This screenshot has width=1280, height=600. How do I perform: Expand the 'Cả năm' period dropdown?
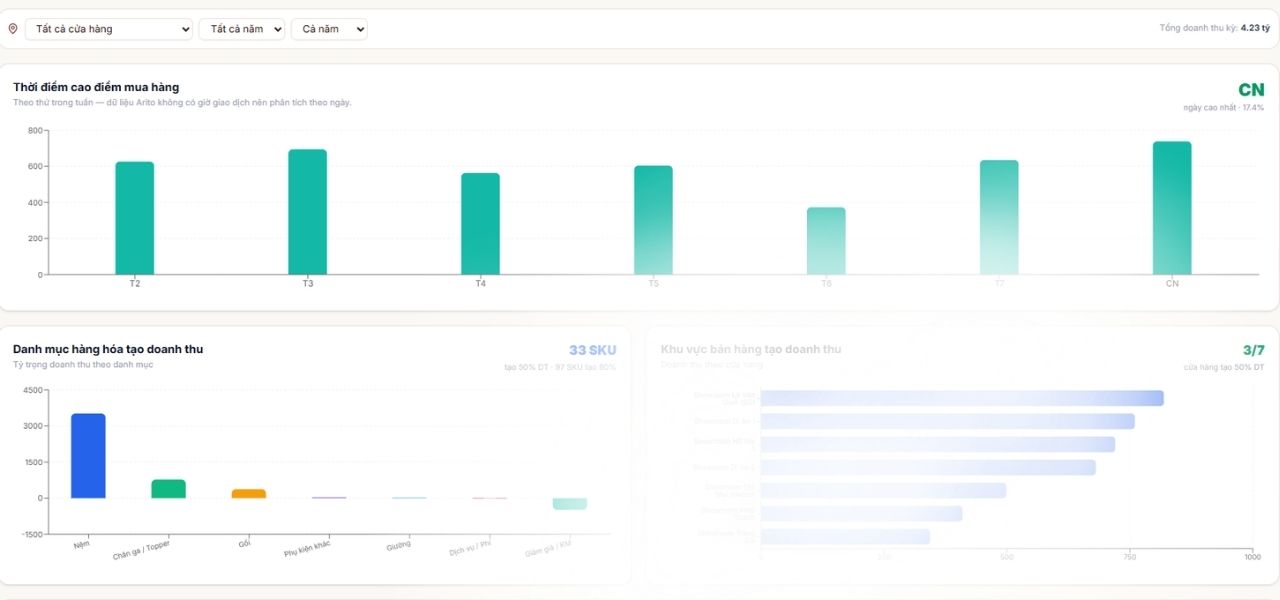point(329,29)
